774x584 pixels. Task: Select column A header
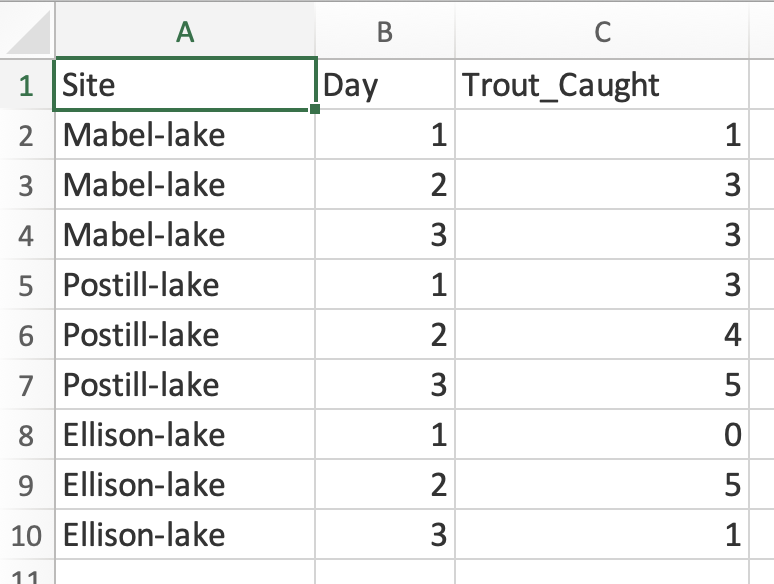coord(185,32)
